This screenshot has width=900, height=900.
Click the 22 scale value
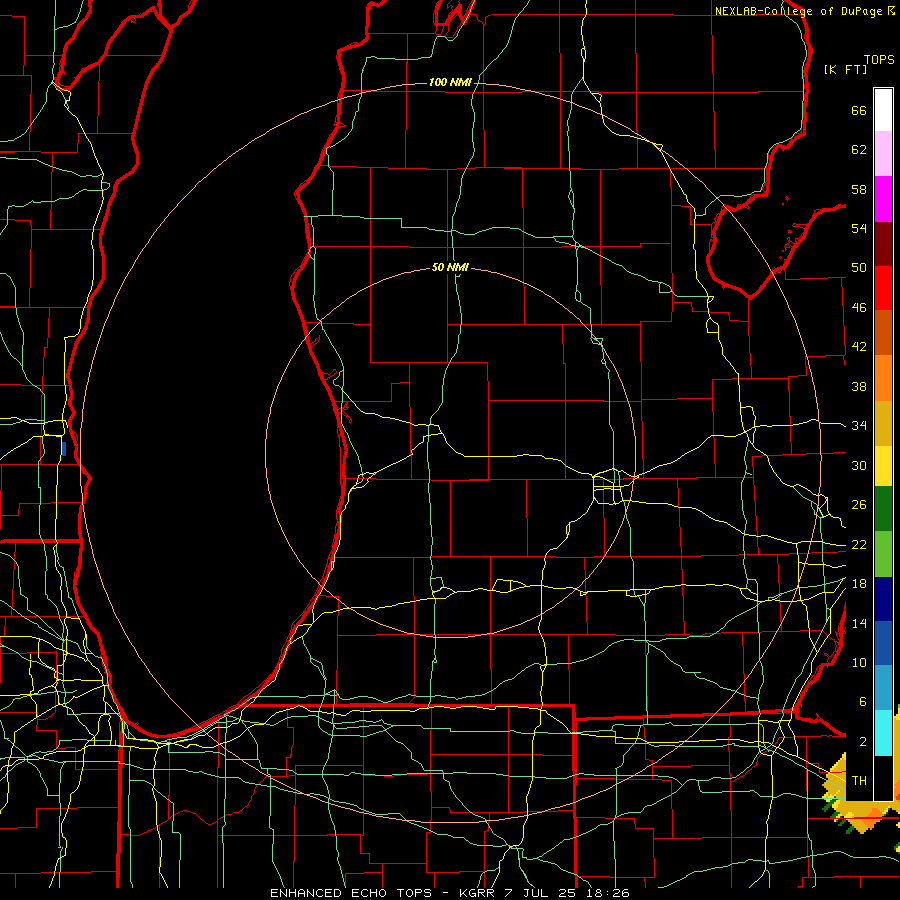point(859,544)
